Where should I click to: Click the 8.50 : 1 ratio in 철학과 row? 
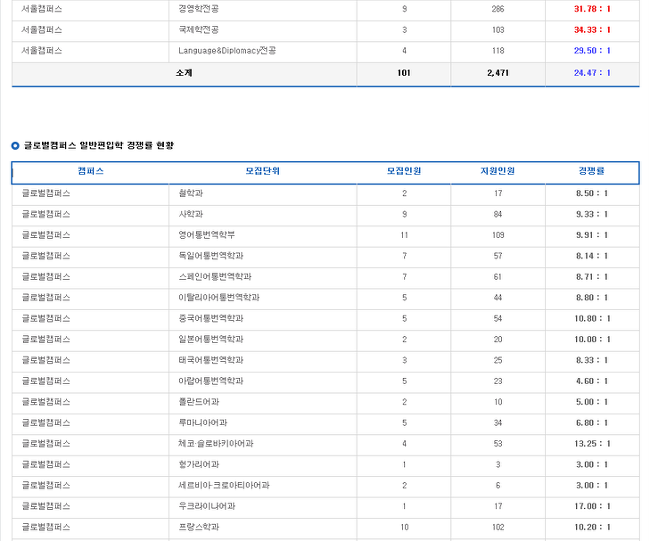tap(592, 193)
